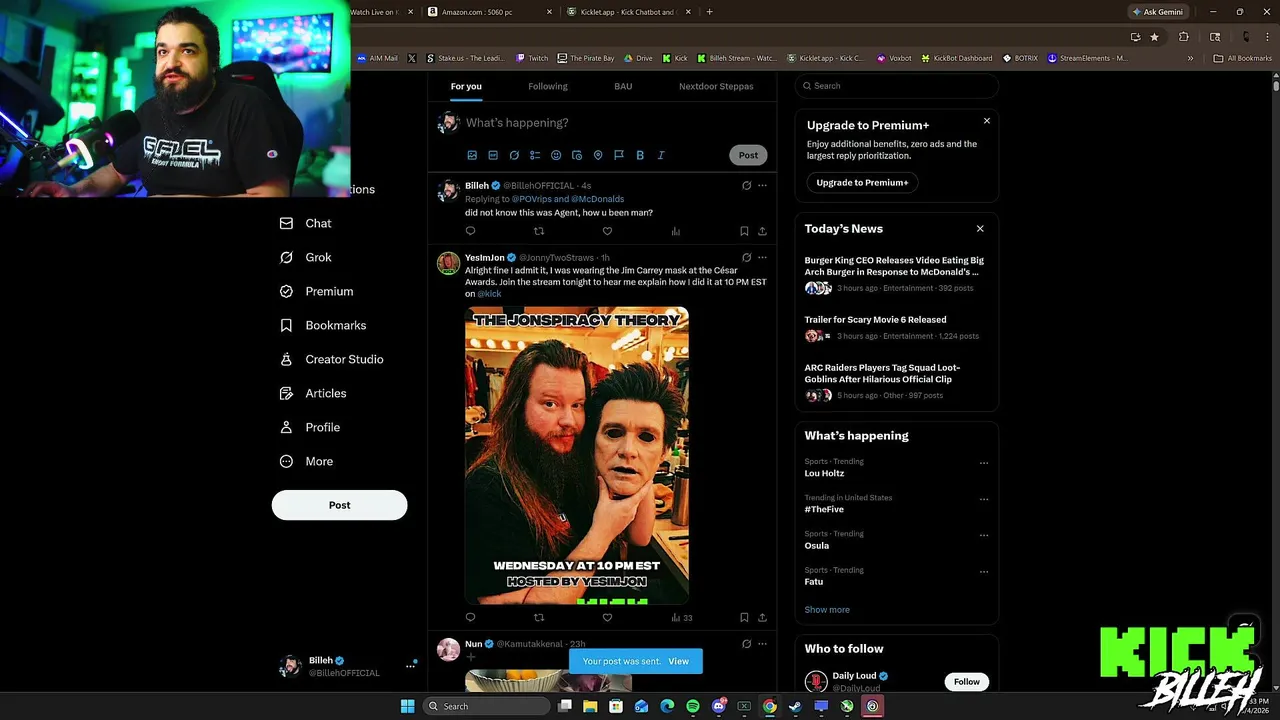Open Grok explain on Billeh's post

746,185
